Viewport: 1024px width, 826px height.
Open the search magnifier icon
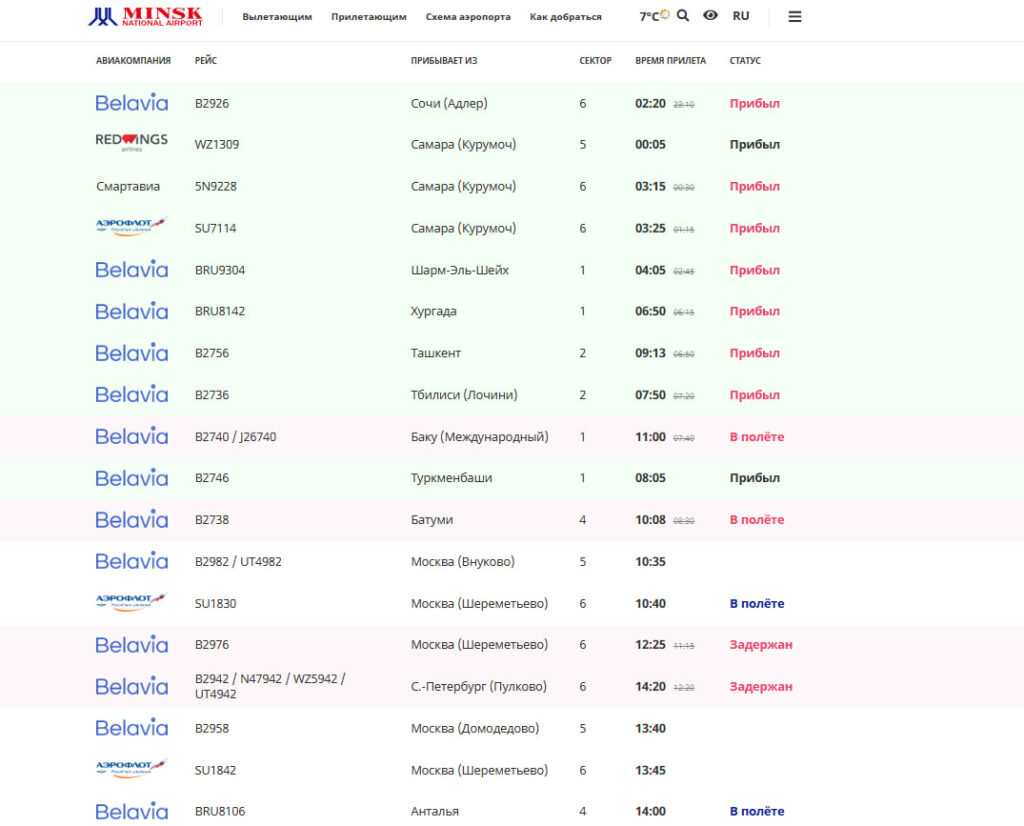[683, 16]
